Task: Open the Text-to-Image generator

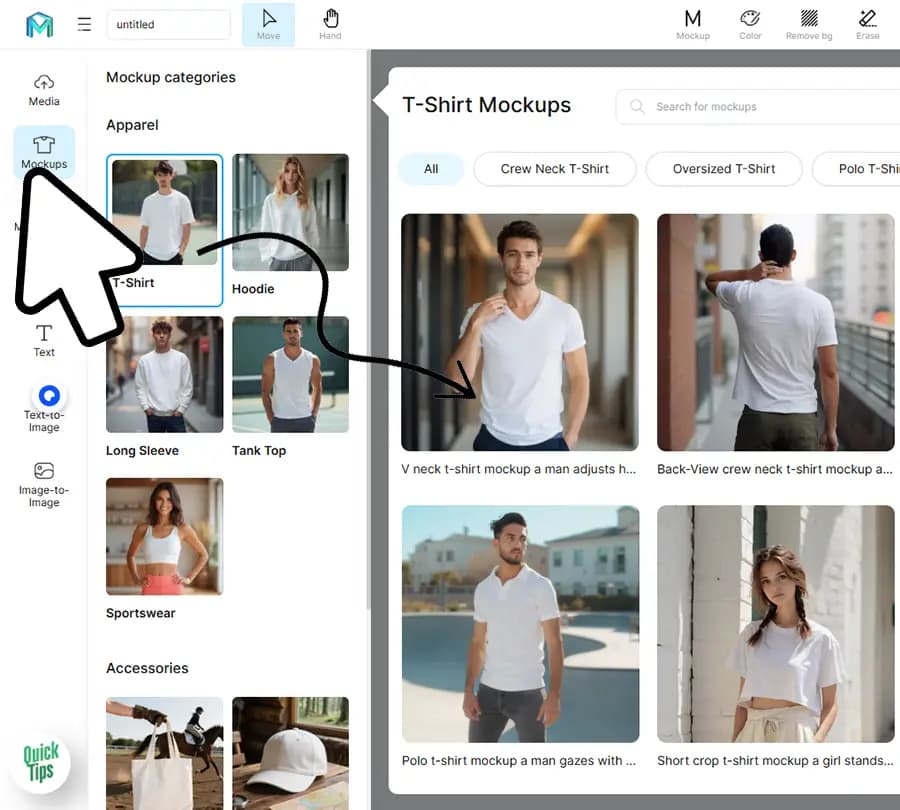Action: [x=44, y=408]
